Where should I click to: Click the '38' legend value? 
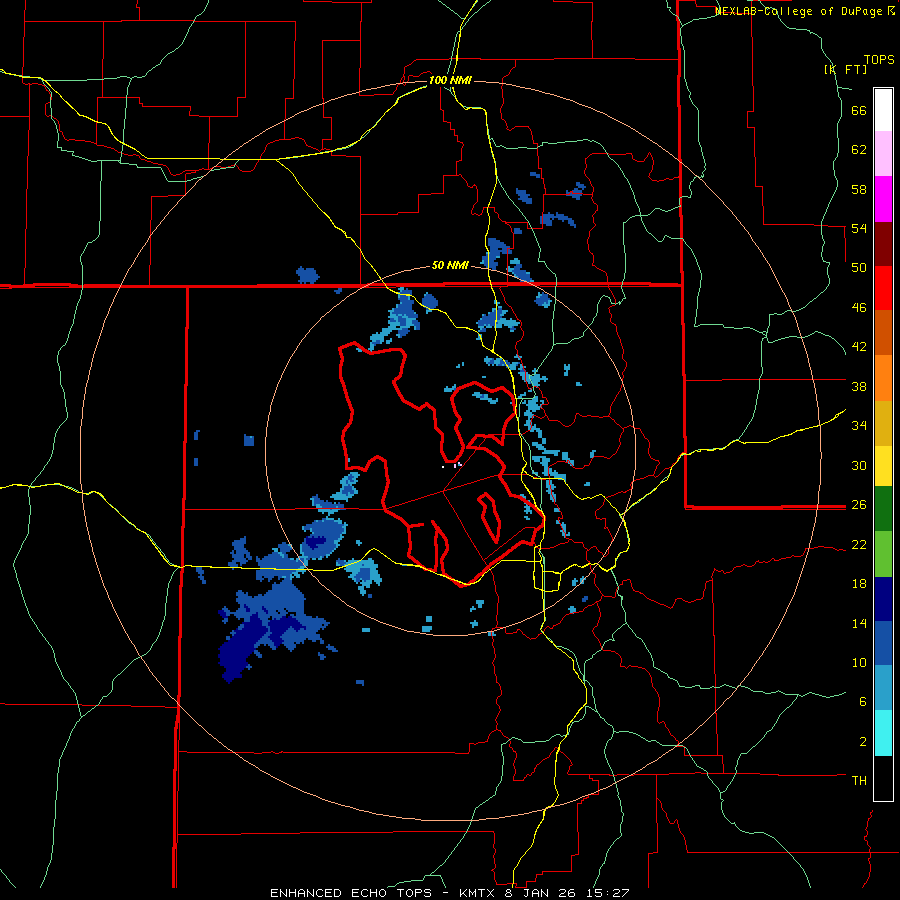click(x=859, y=386)
